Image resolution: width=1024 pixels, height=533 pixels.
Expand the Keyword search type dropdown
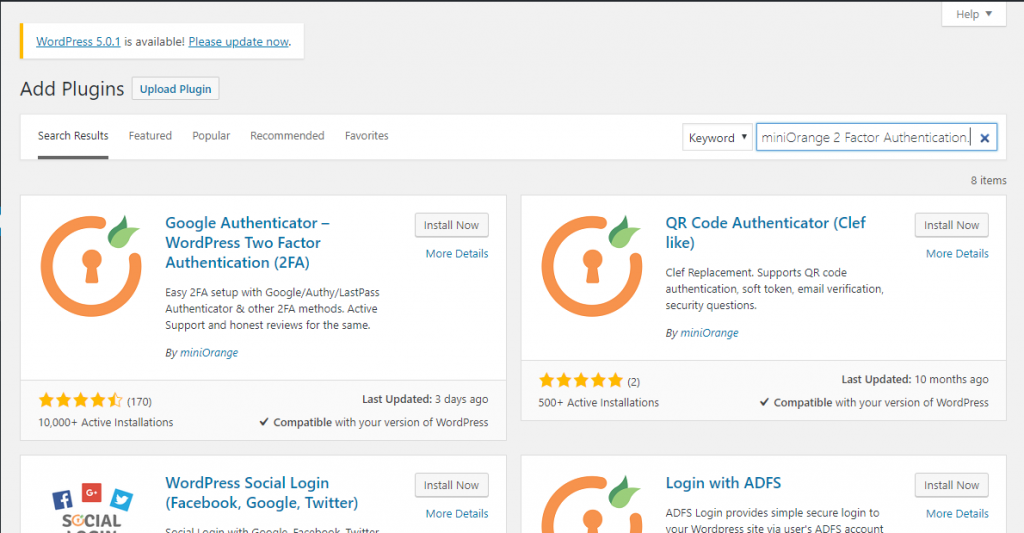pyautogui.click(x=718, y=137)
